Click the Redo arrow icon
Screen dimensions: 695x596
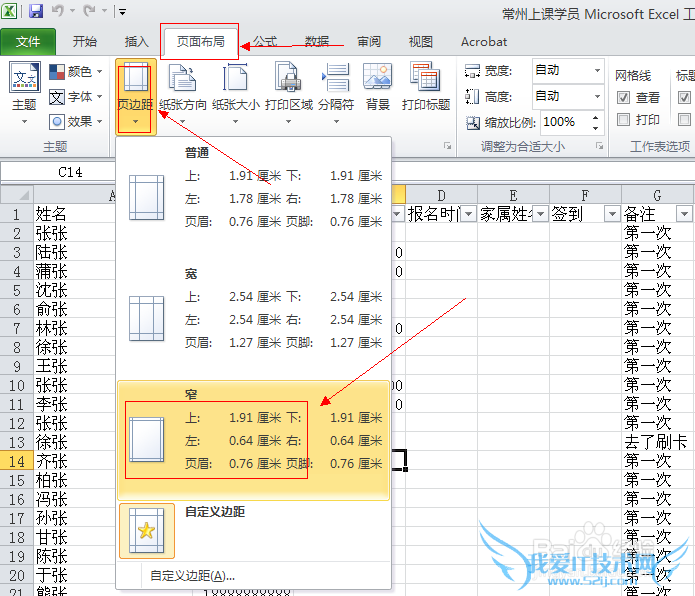tap(90, 11)
